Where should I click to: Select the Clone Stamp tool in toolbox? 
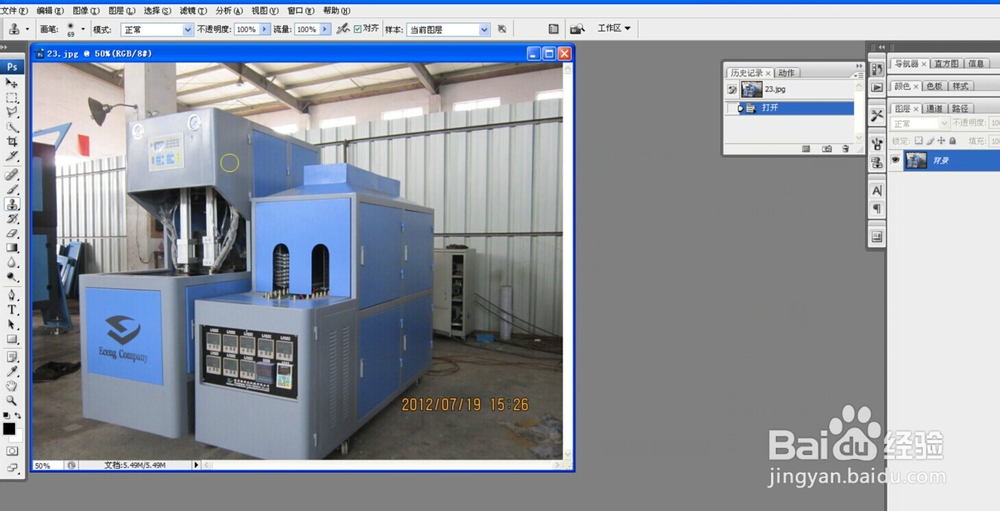[11, 204]
